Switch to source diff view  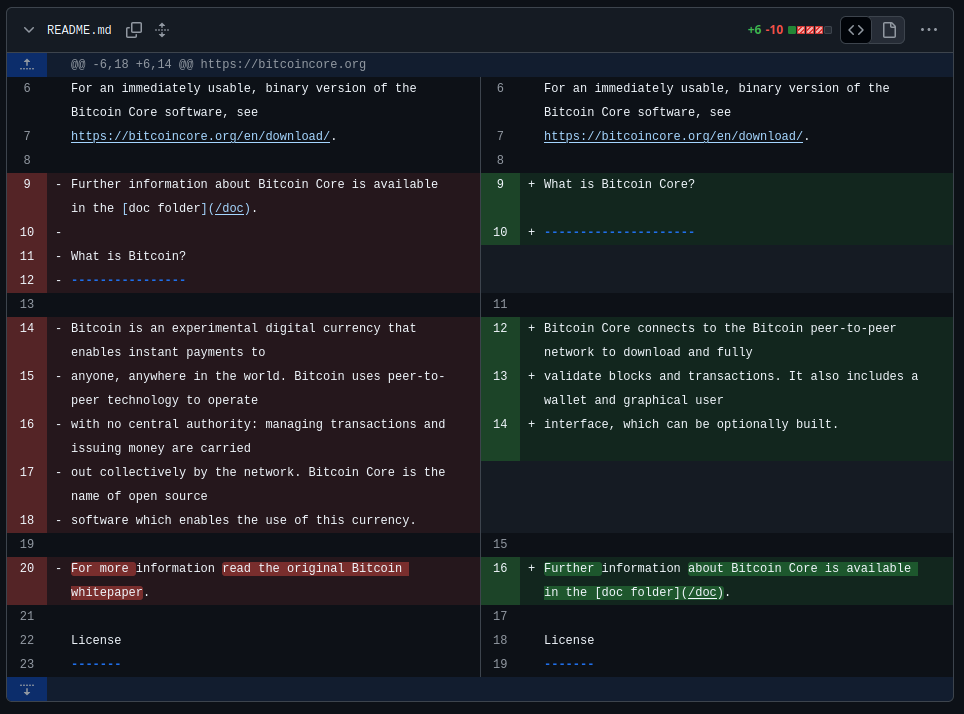(x=856, y=30)
